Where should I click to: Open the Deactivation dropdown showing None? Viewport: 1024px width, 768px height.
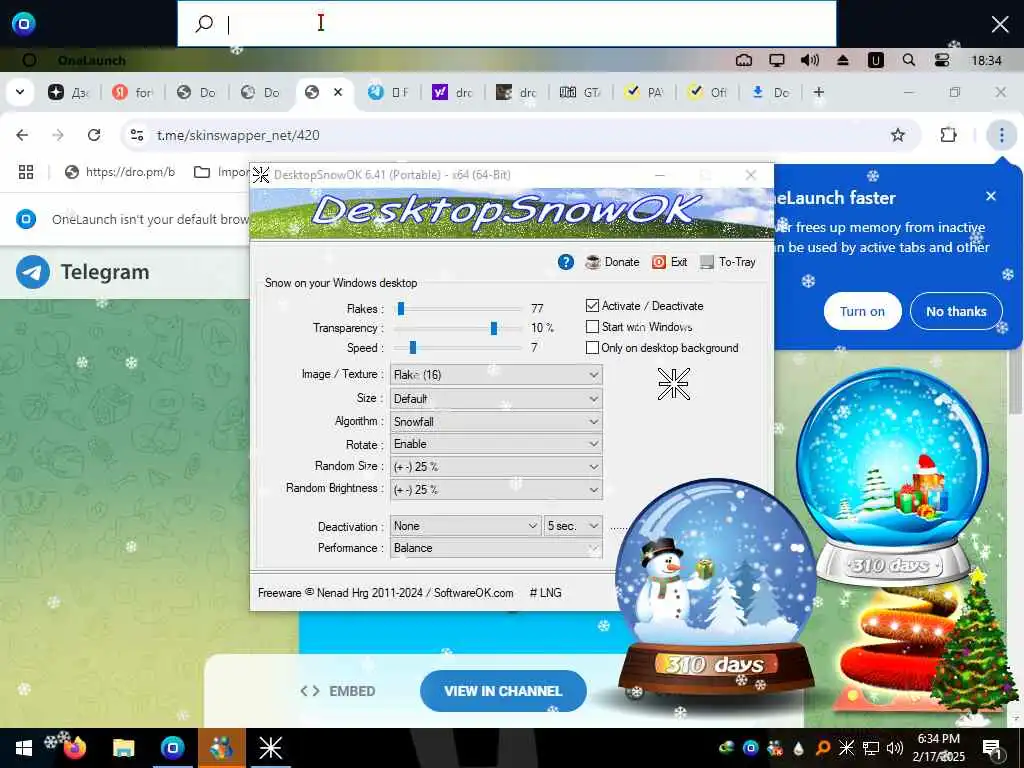click(x=465, y=526)
